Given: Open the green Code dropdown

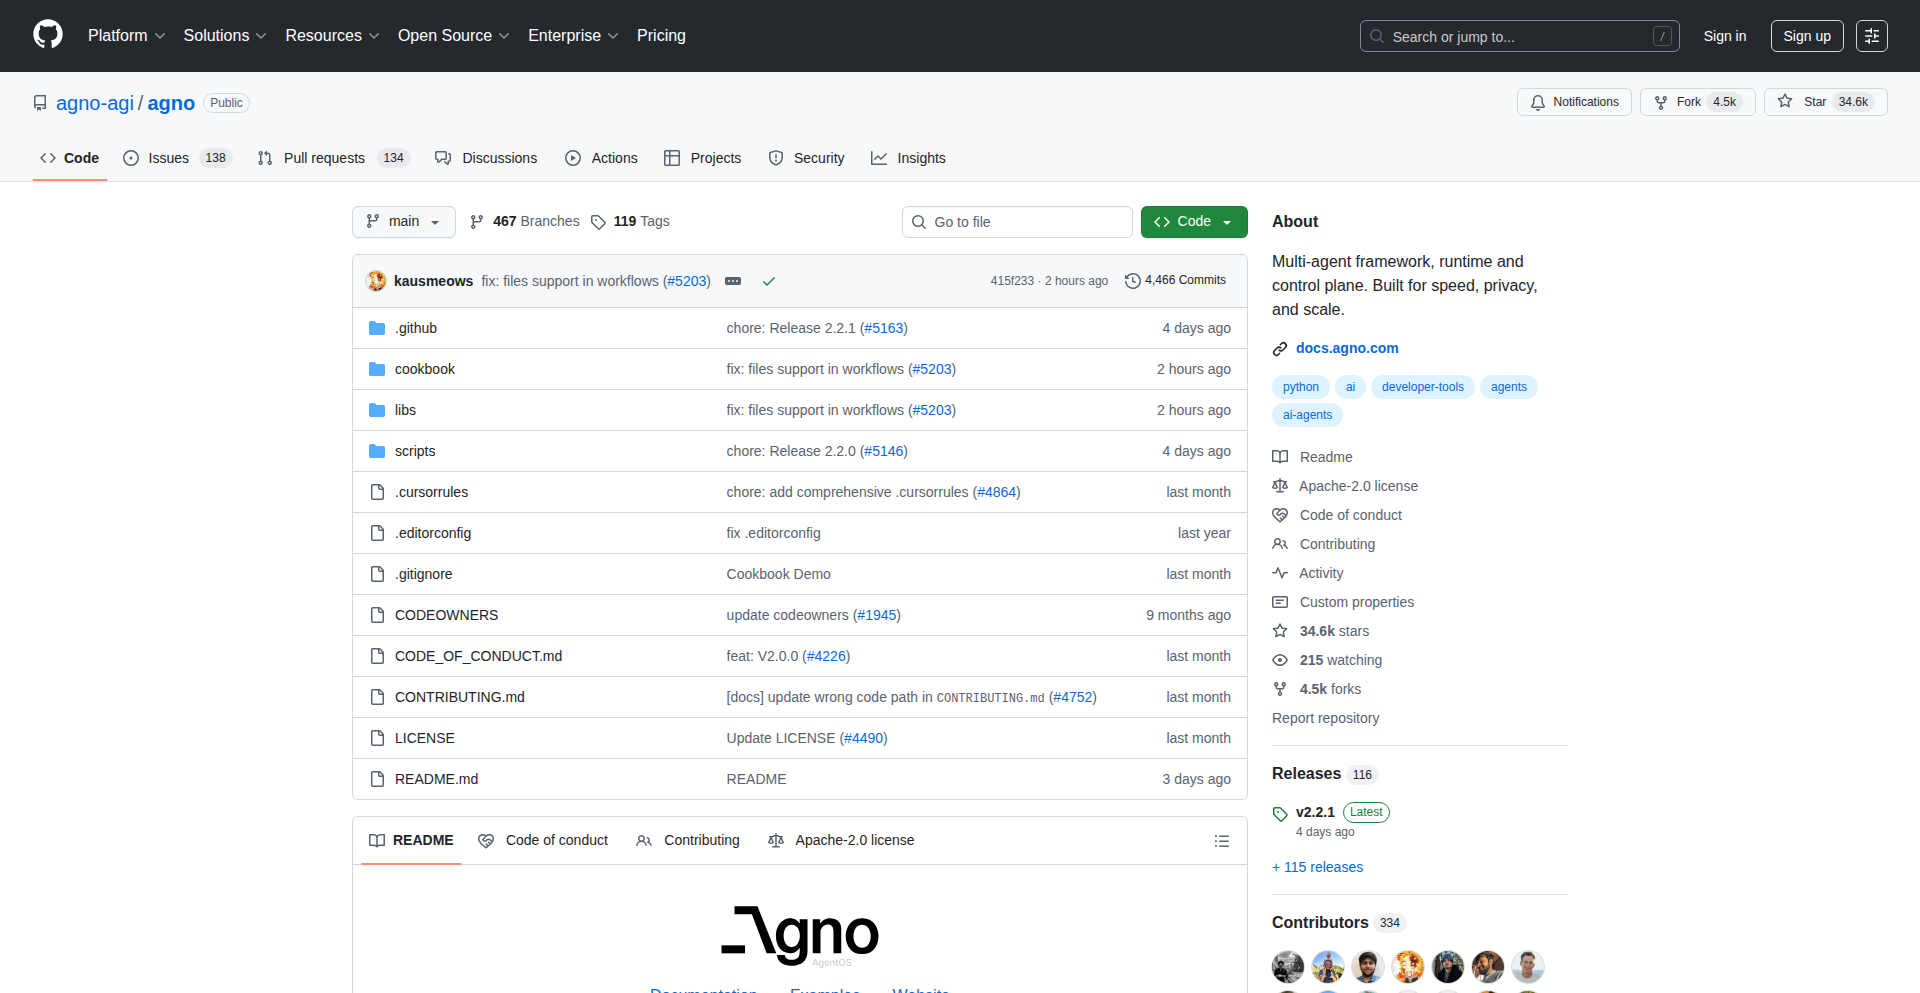Looking at the screenshot, I should 1193,221.
